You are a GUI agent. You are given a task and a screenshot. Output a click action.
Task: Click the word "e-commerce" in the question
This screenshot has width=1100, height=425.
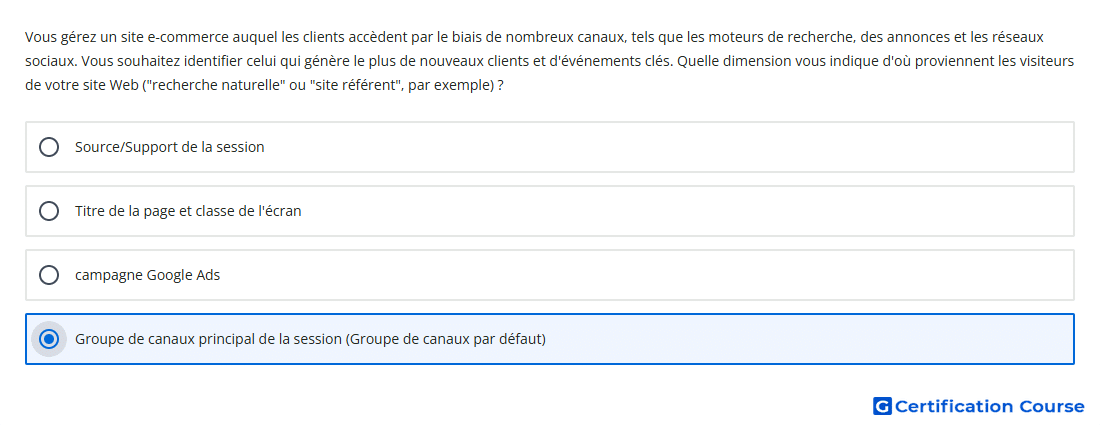173,36
